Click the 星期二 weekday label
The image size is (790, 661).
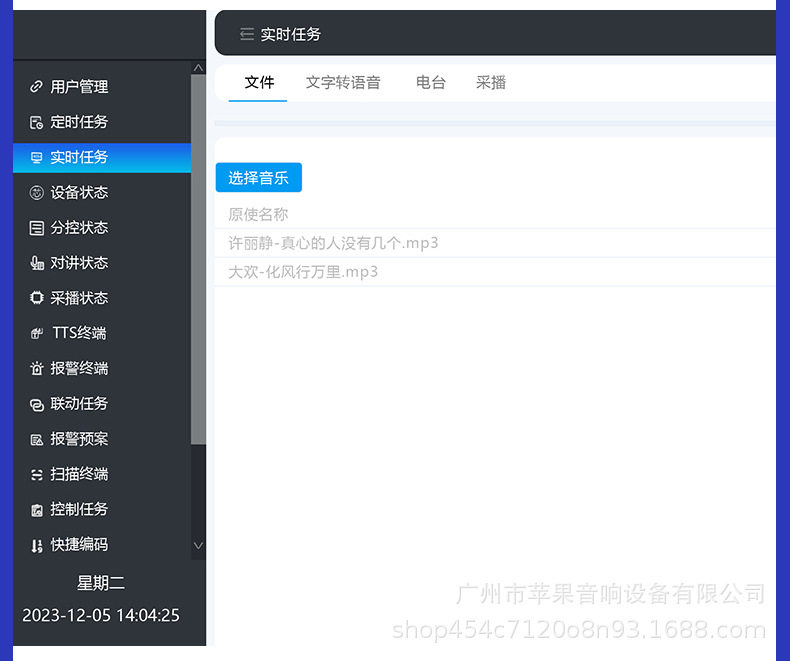pyautogui.click(x=101, y=583)
